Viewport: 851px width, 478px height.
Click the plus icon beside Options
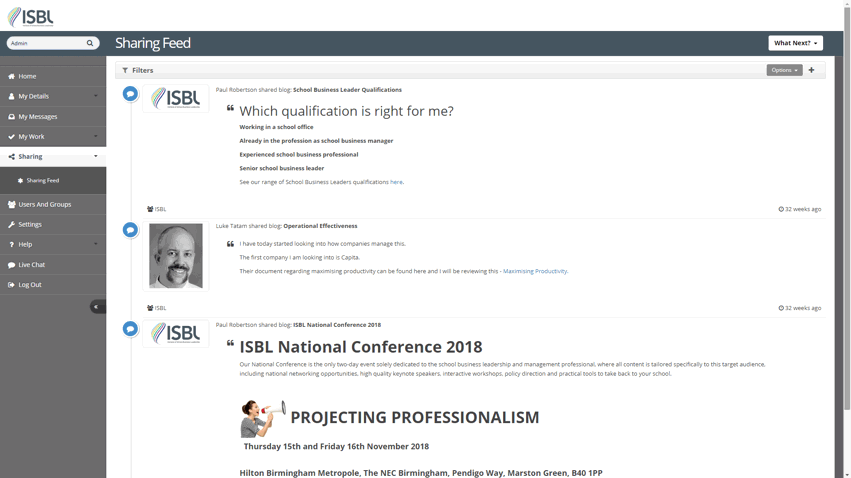tap(811, 70)
